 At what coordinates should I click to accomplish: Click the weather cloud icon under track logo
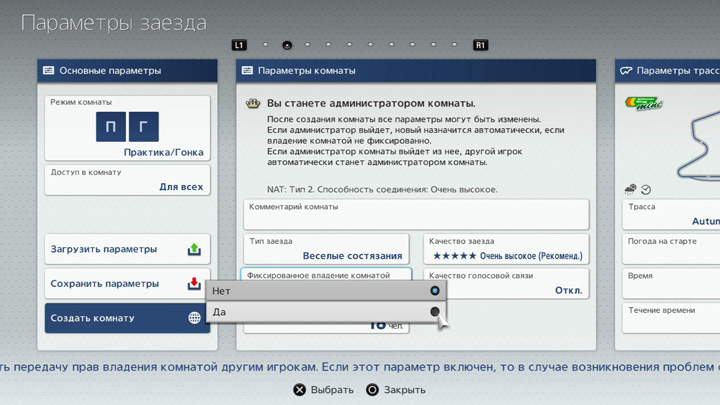pyautogui.click(x=630, y=189)
